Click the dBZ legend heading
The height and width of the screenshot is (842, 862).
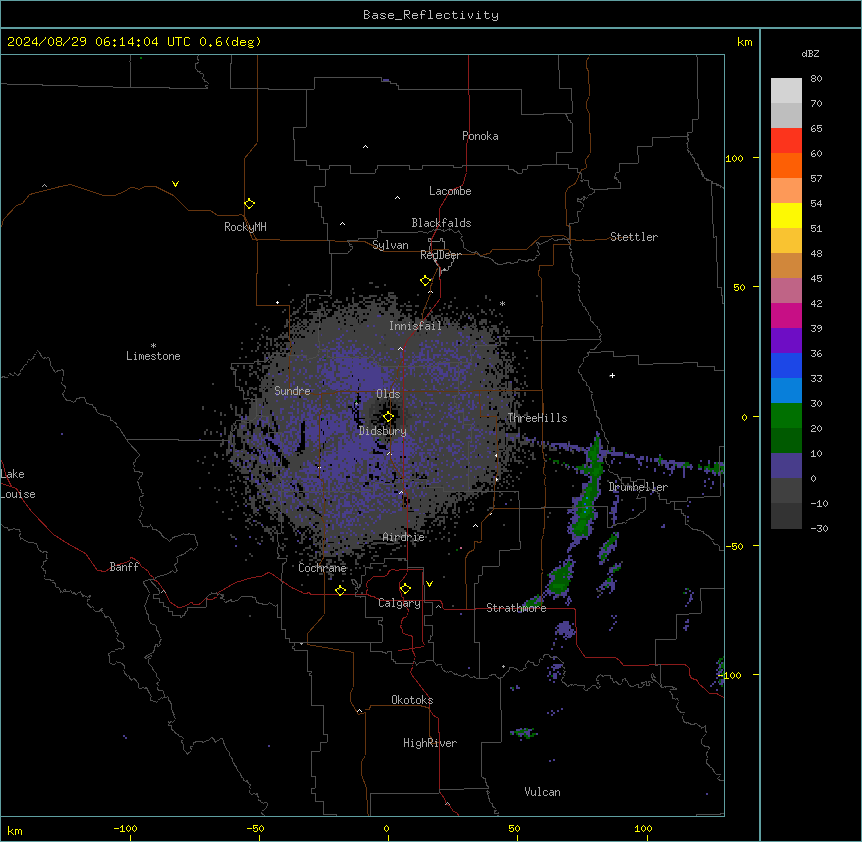[x=810, y=53]
